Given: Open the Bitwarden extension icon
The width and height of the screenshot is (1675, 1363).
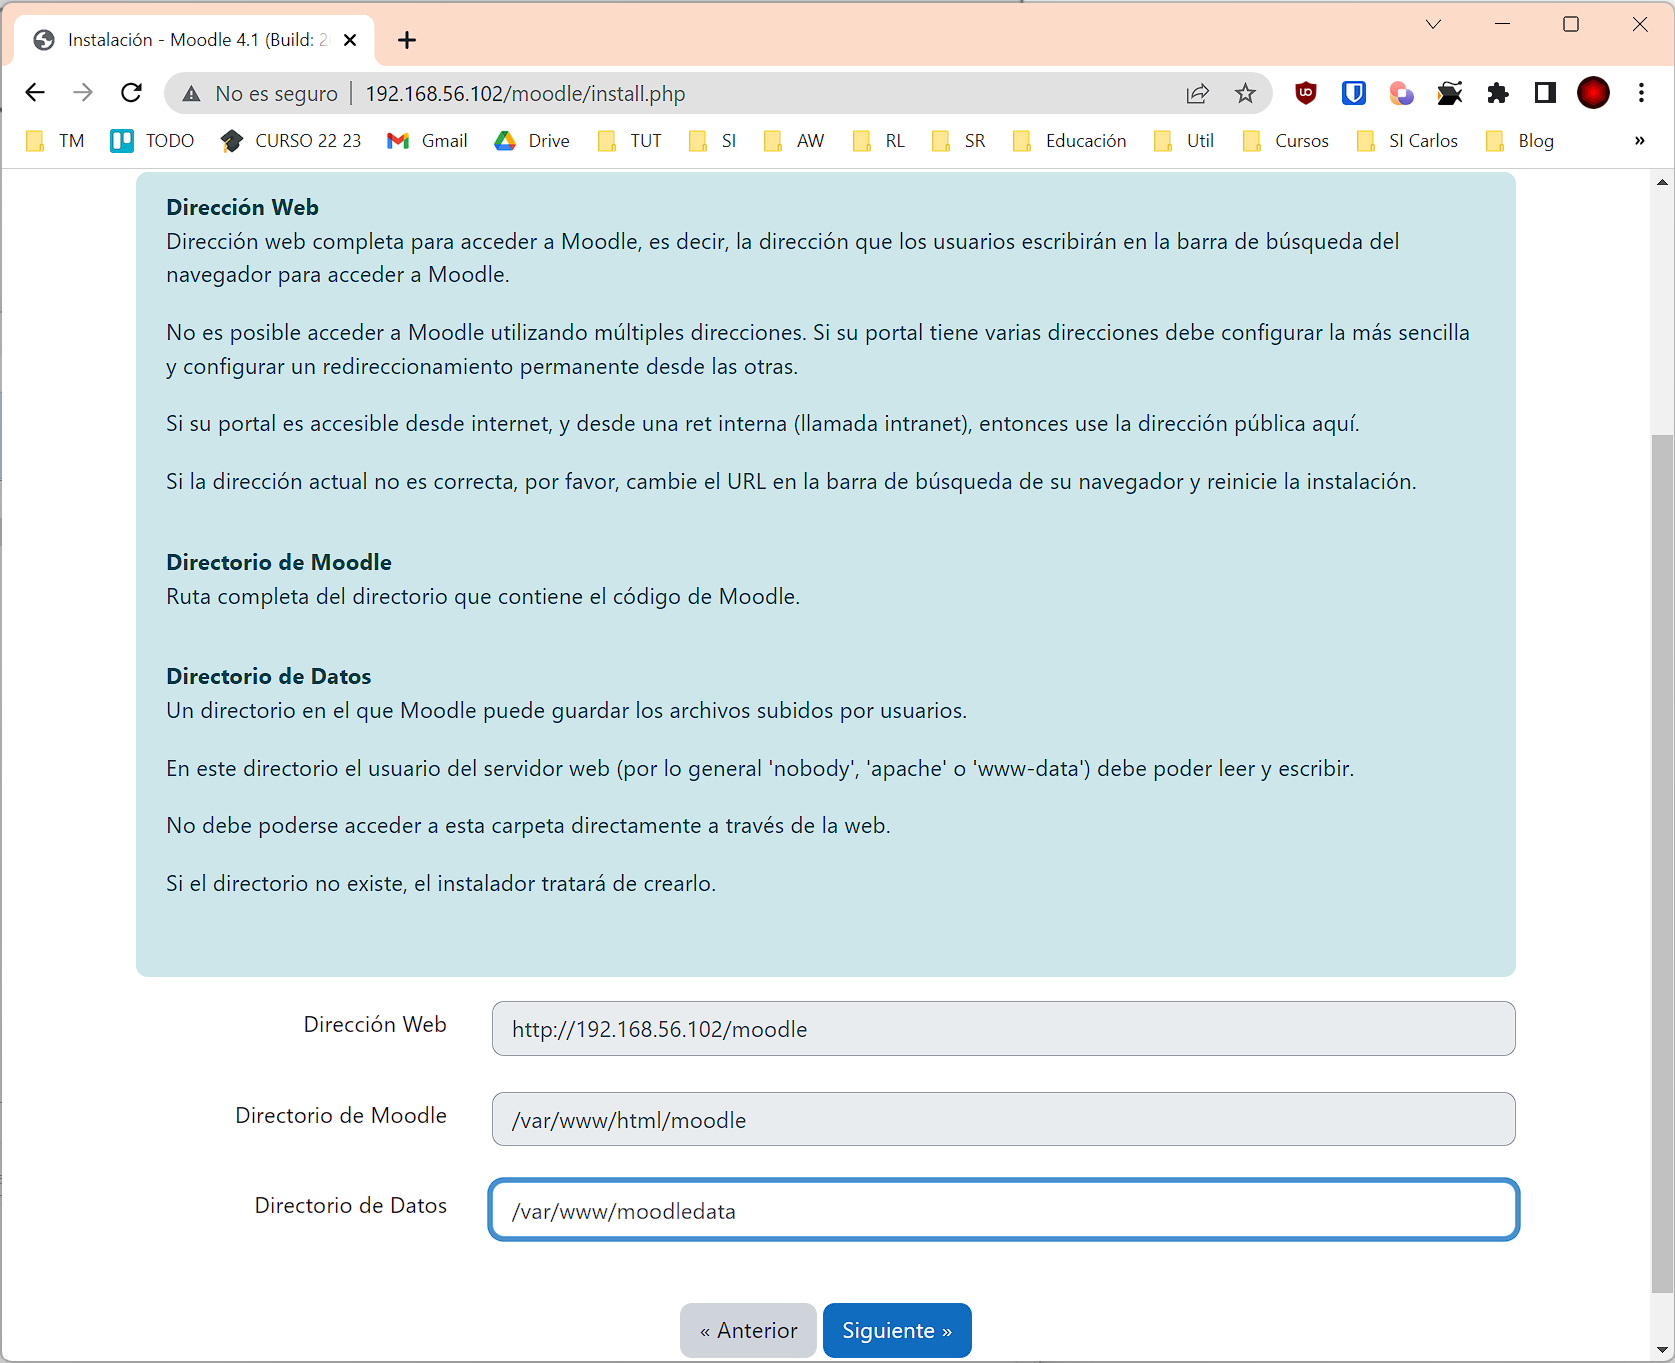Looking at the screenshot, I should [1354, 93].
